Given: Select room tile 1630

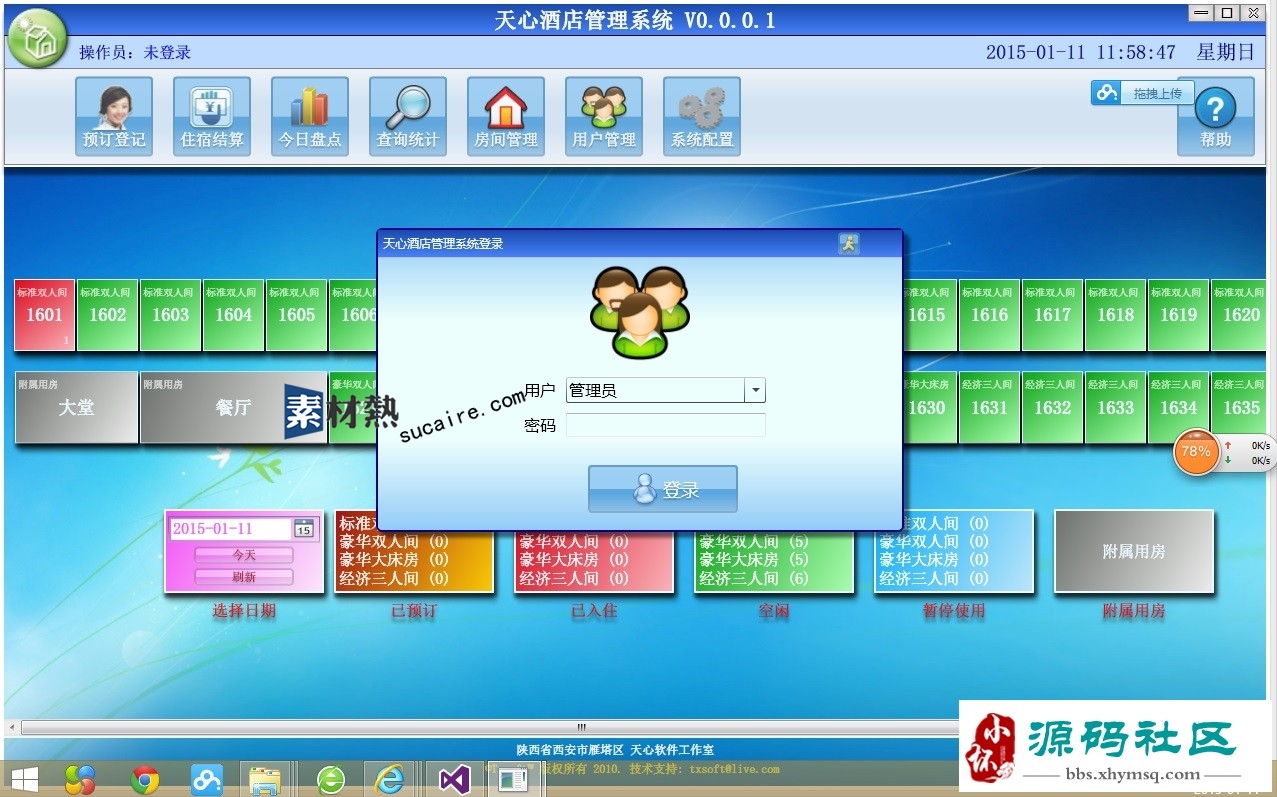Looking at the screenshot, I should (x=930, y=407).
